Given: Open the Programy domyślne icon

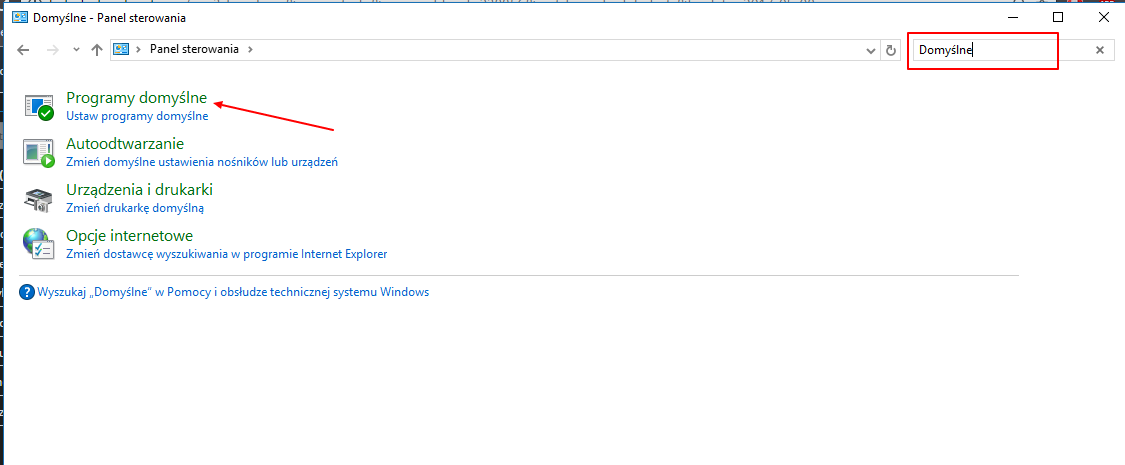Looking at the screenshot, I should pos(39,107).
